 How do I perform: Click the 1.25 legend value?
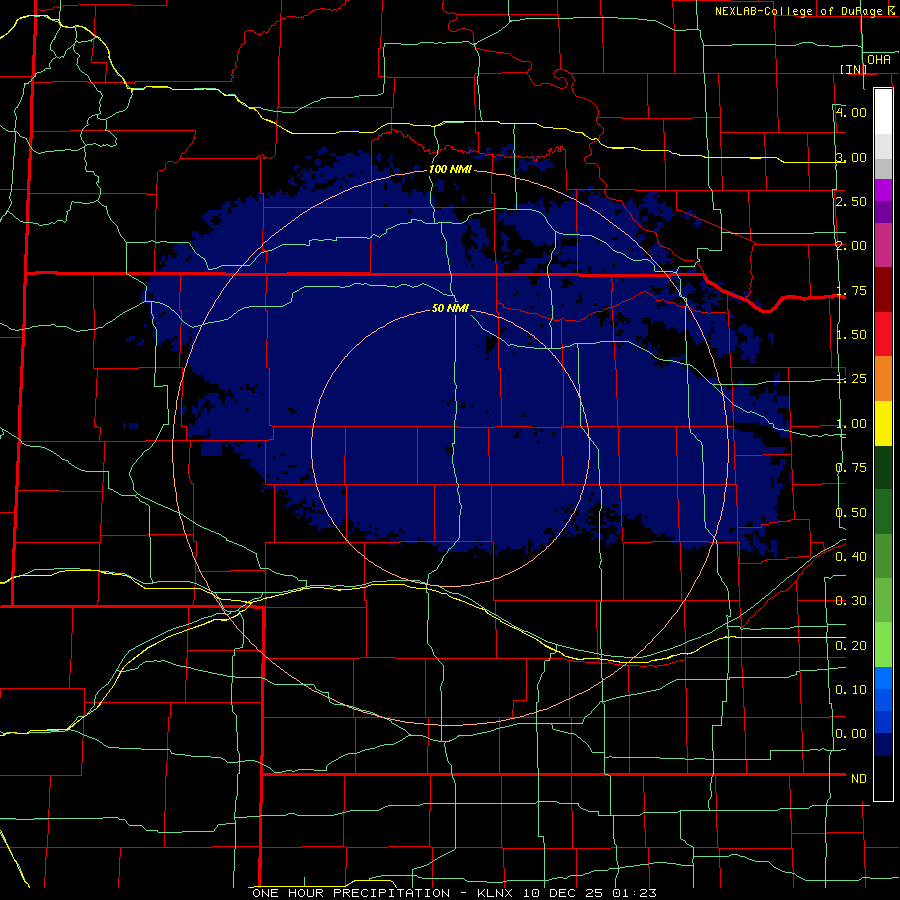851,378
